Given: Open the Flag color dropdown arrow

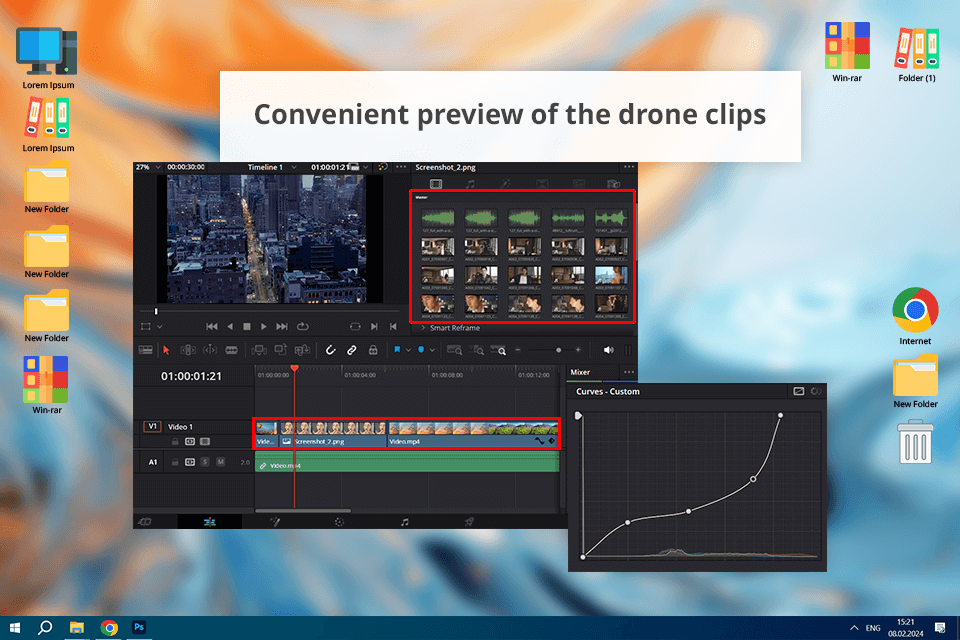Looking at the screenshot, I should pyautogui.click(x=408, y=350).
